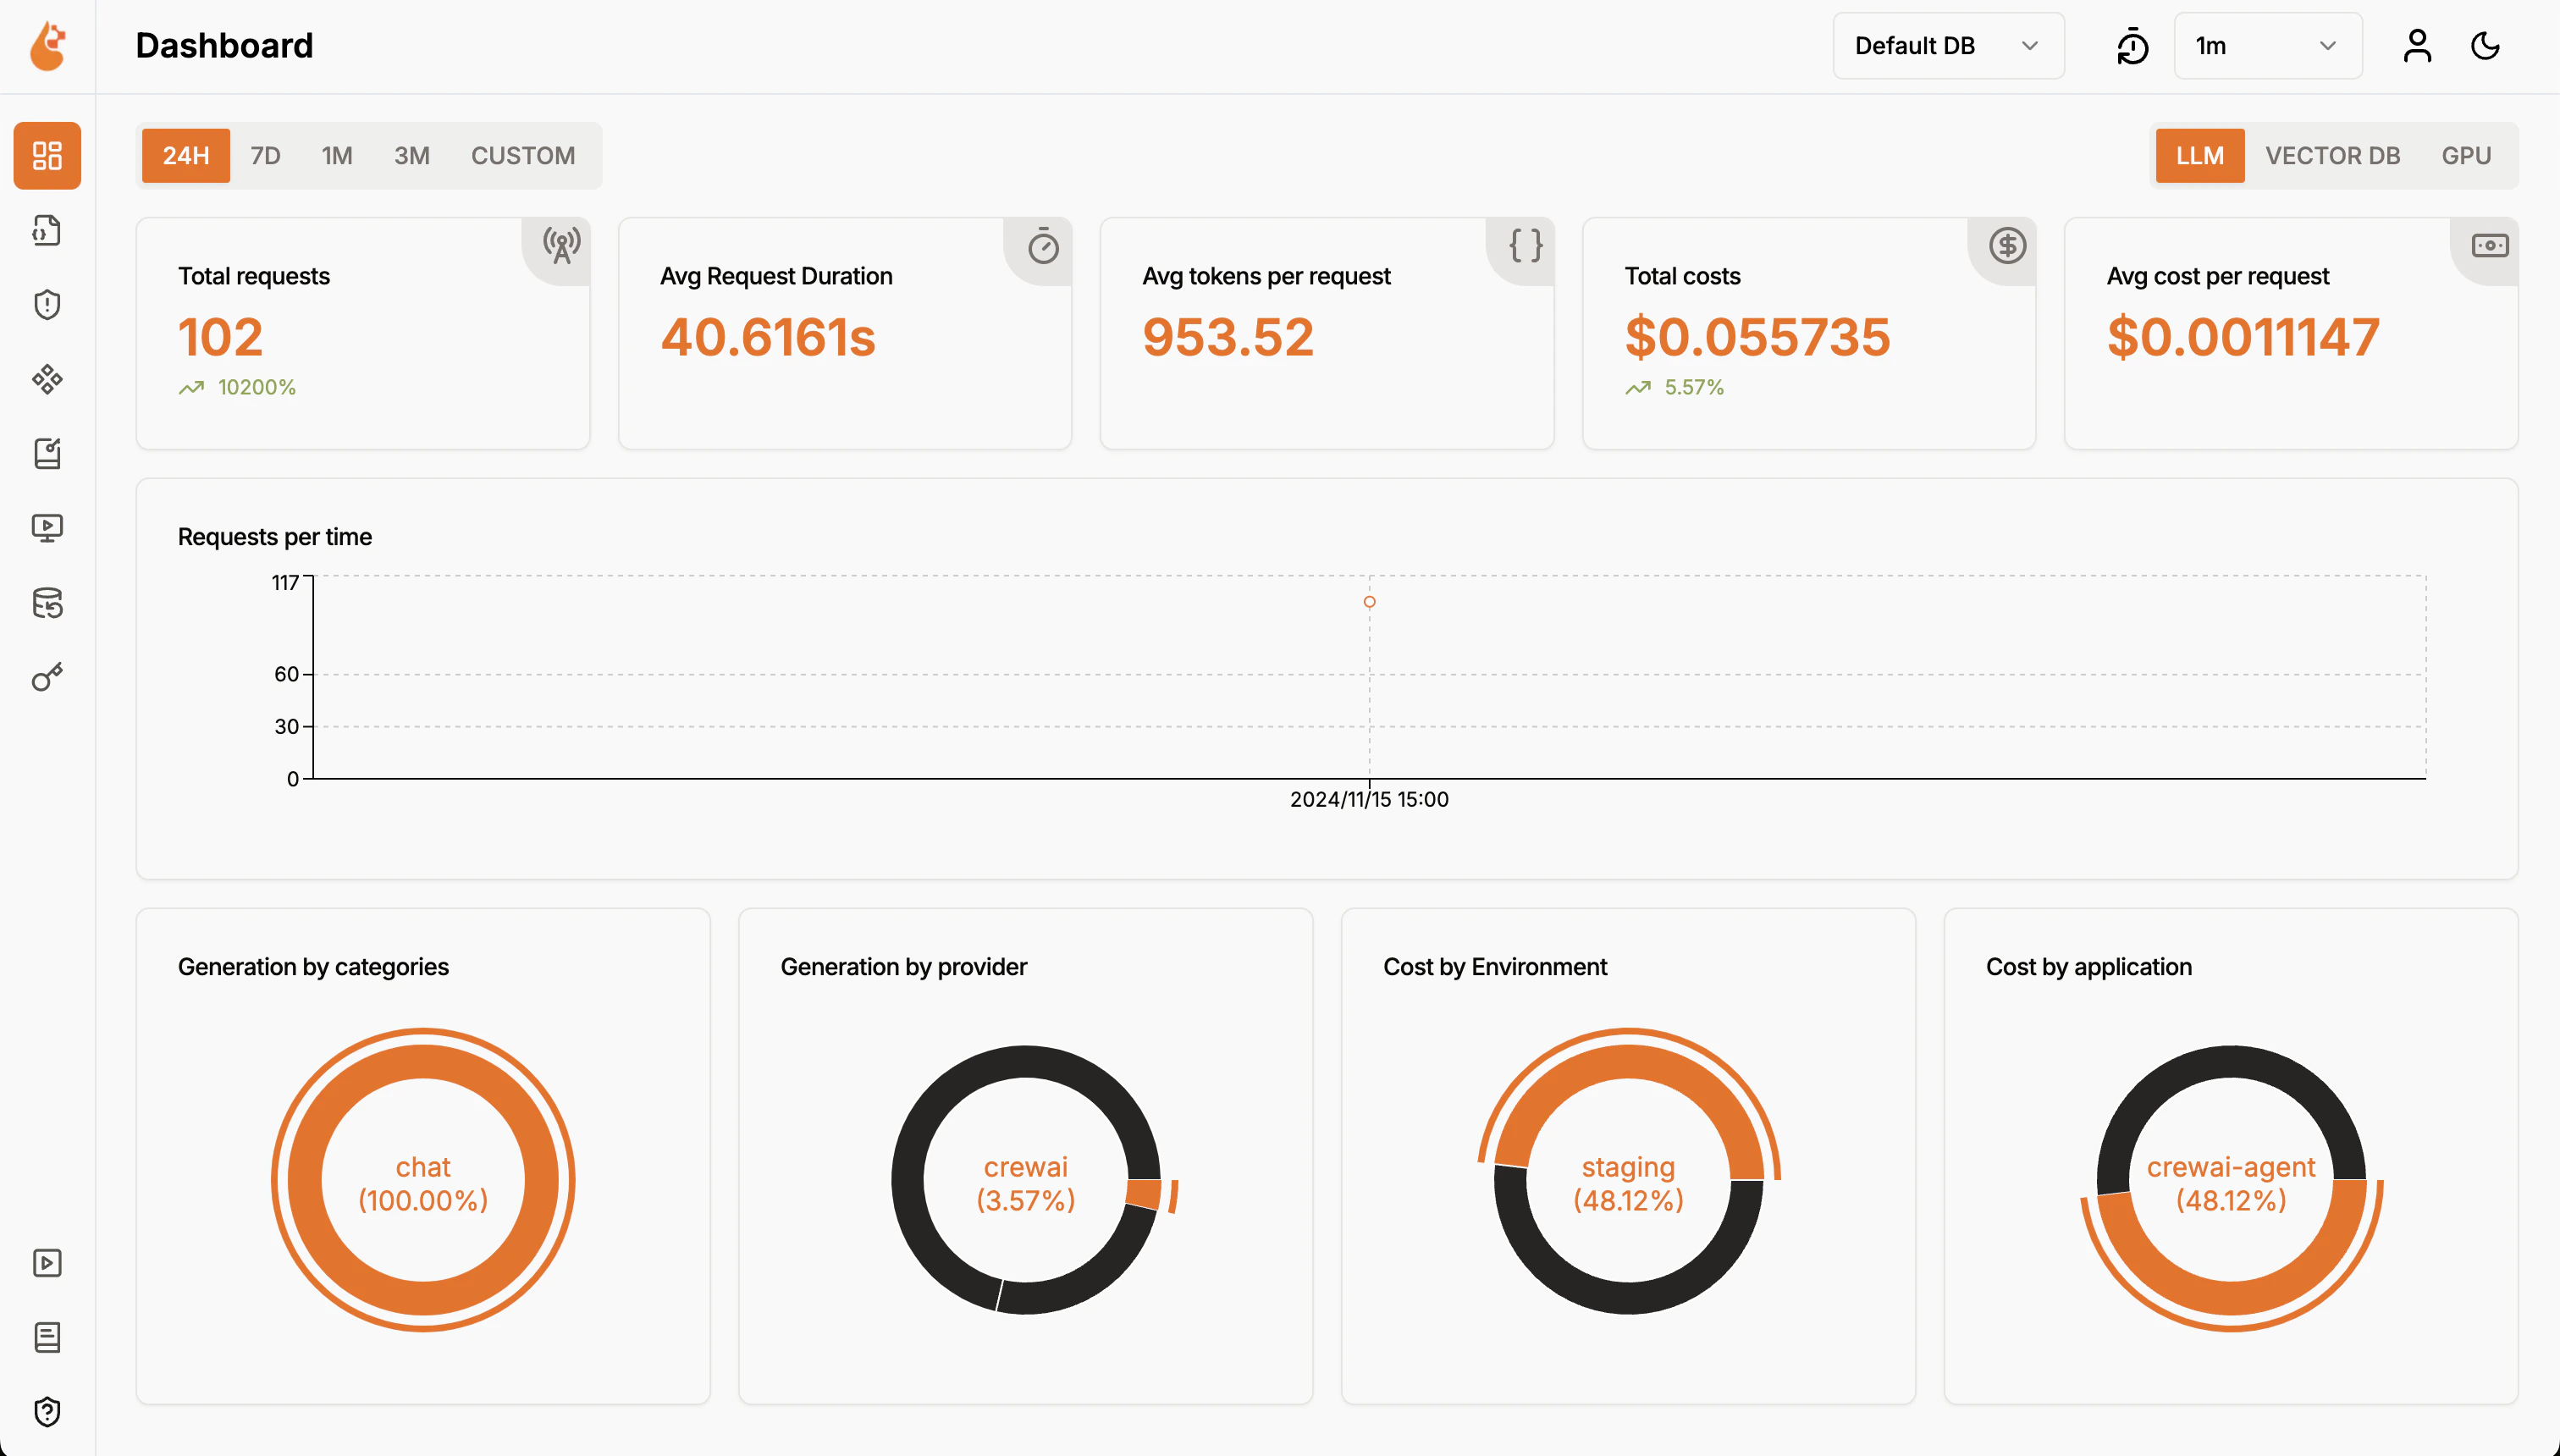Screen dimensions: 2560x1456
Task: Switch to VECTOR DB view
Action: (2334, 155)
